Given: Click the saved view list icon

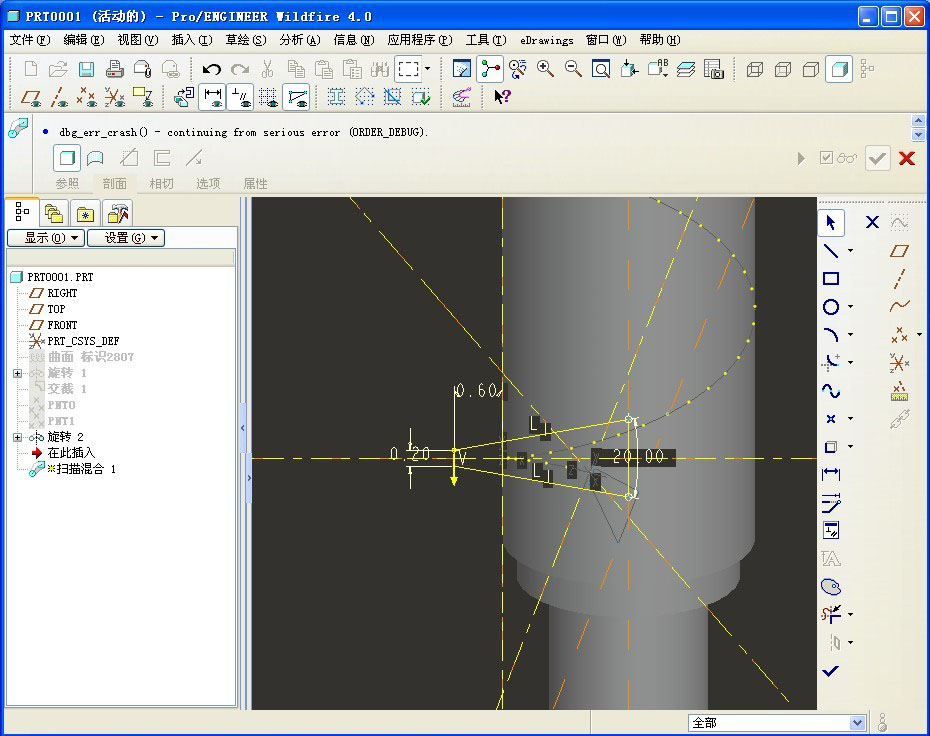Looking at the screenshot, I should [x=658, y=69].
